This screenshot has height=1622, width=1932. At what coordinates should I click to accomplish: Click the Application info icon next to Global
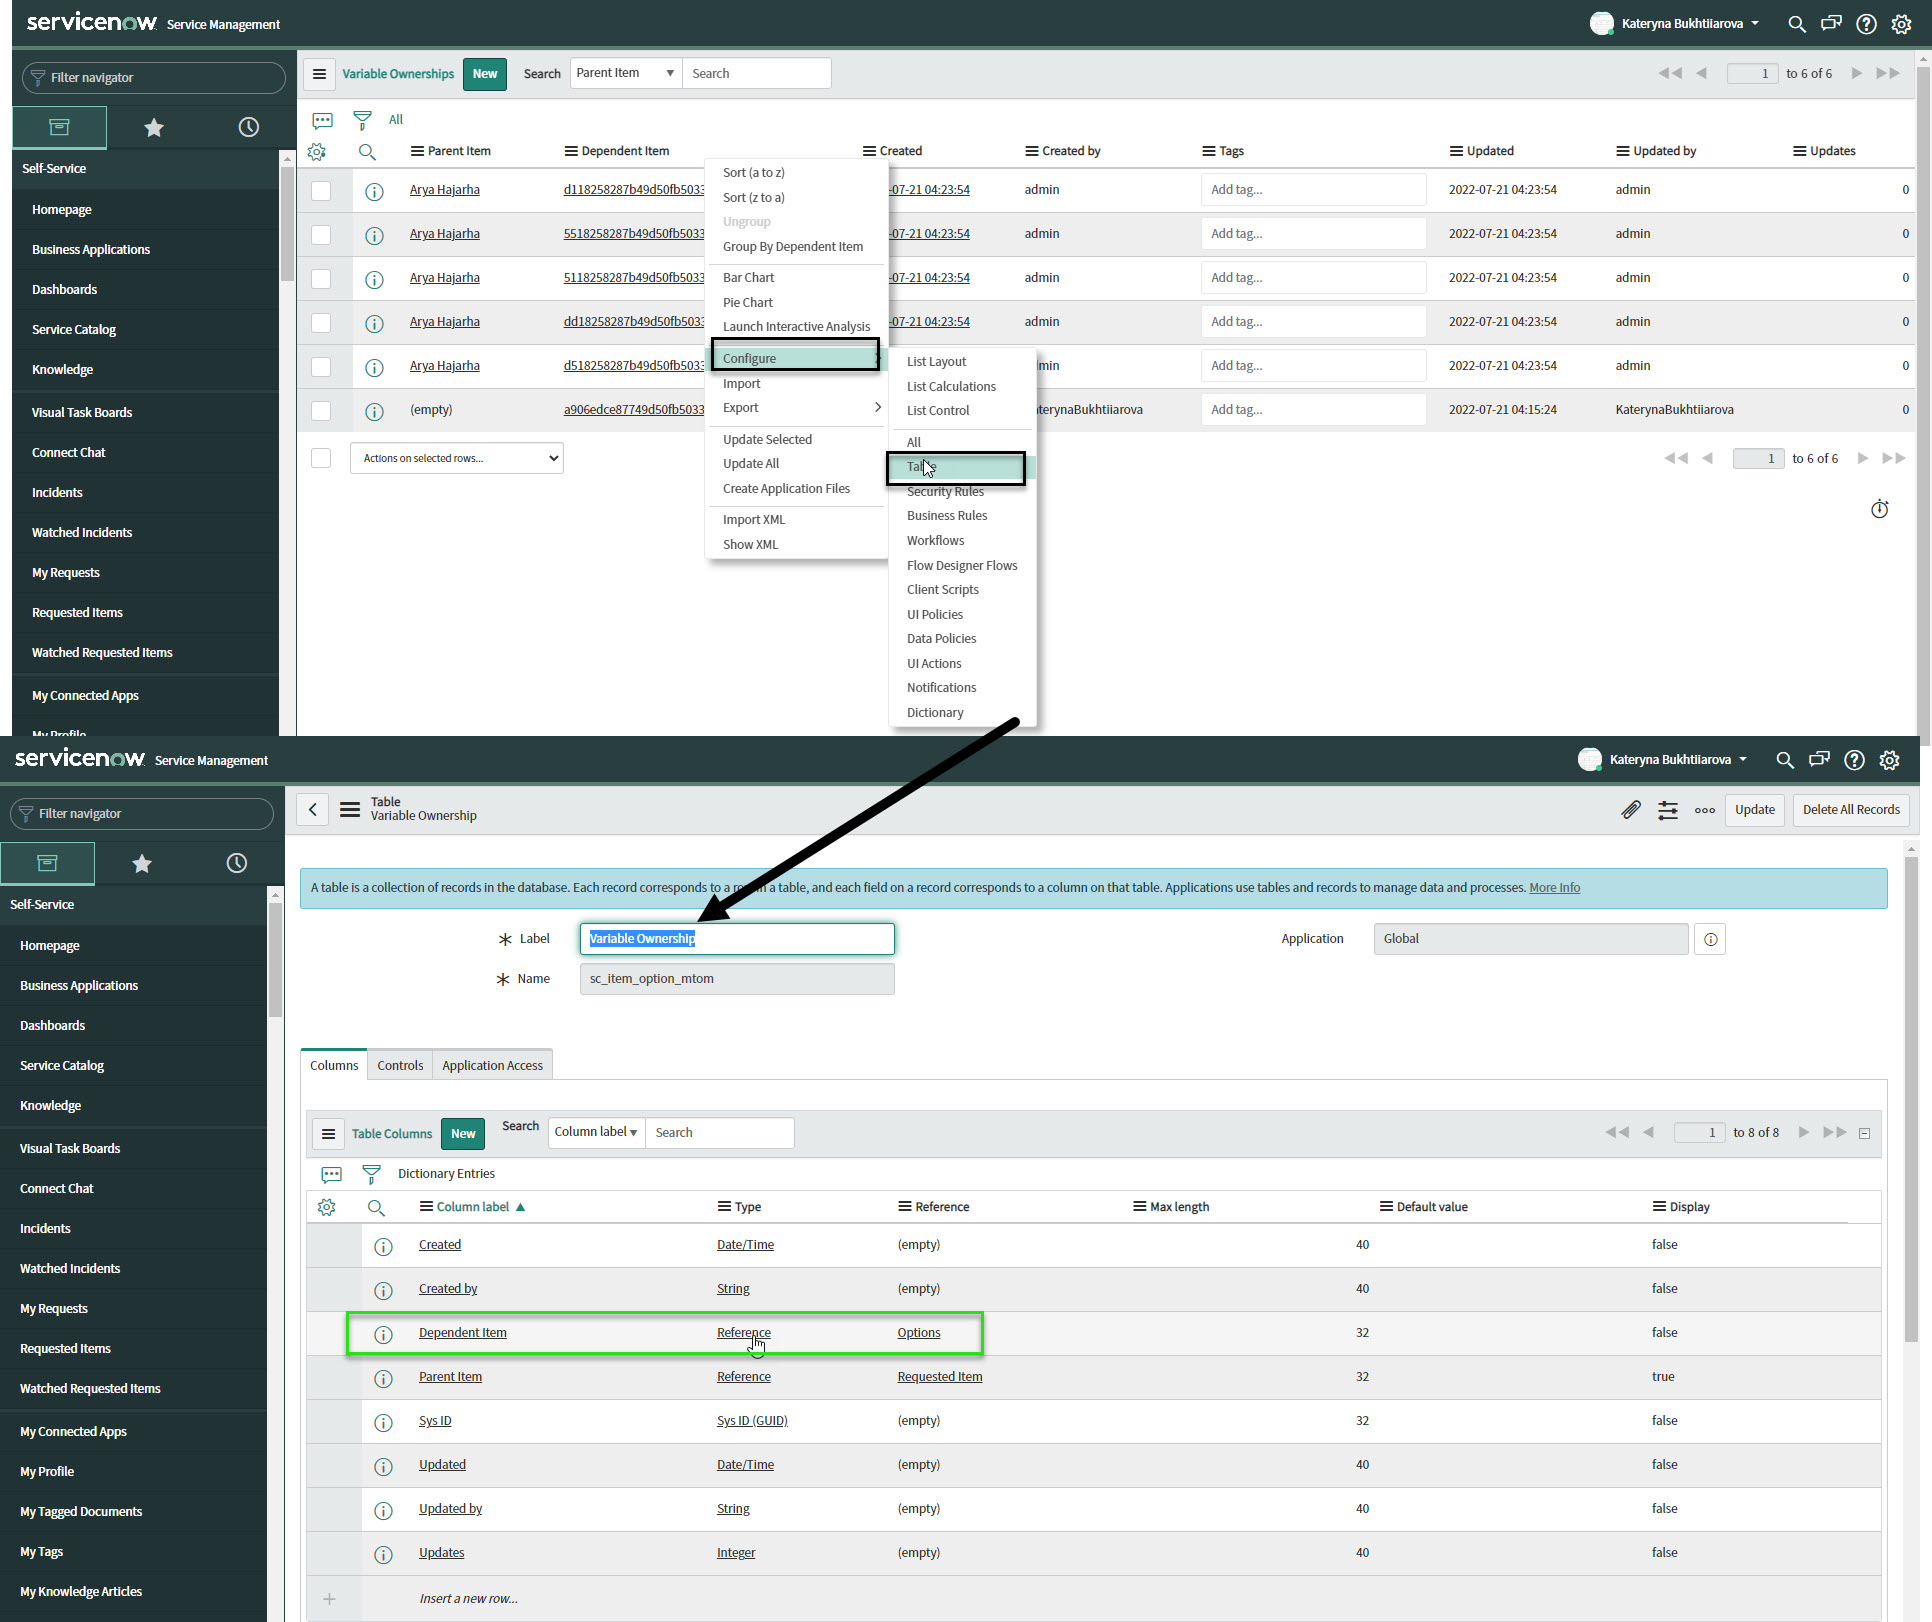pos(1710,939)
